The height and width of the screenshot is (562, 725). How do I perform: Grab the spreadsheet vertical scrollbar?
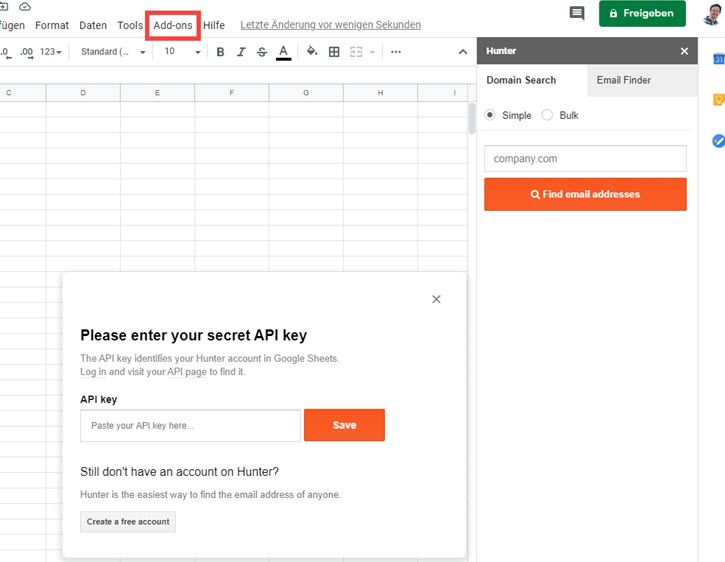click(472, 118)
